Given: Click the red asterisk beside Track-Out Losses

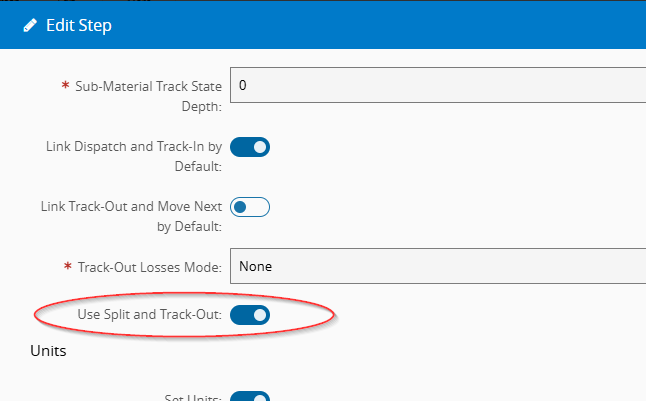Looking at the screenshot, I should point(67,267).
